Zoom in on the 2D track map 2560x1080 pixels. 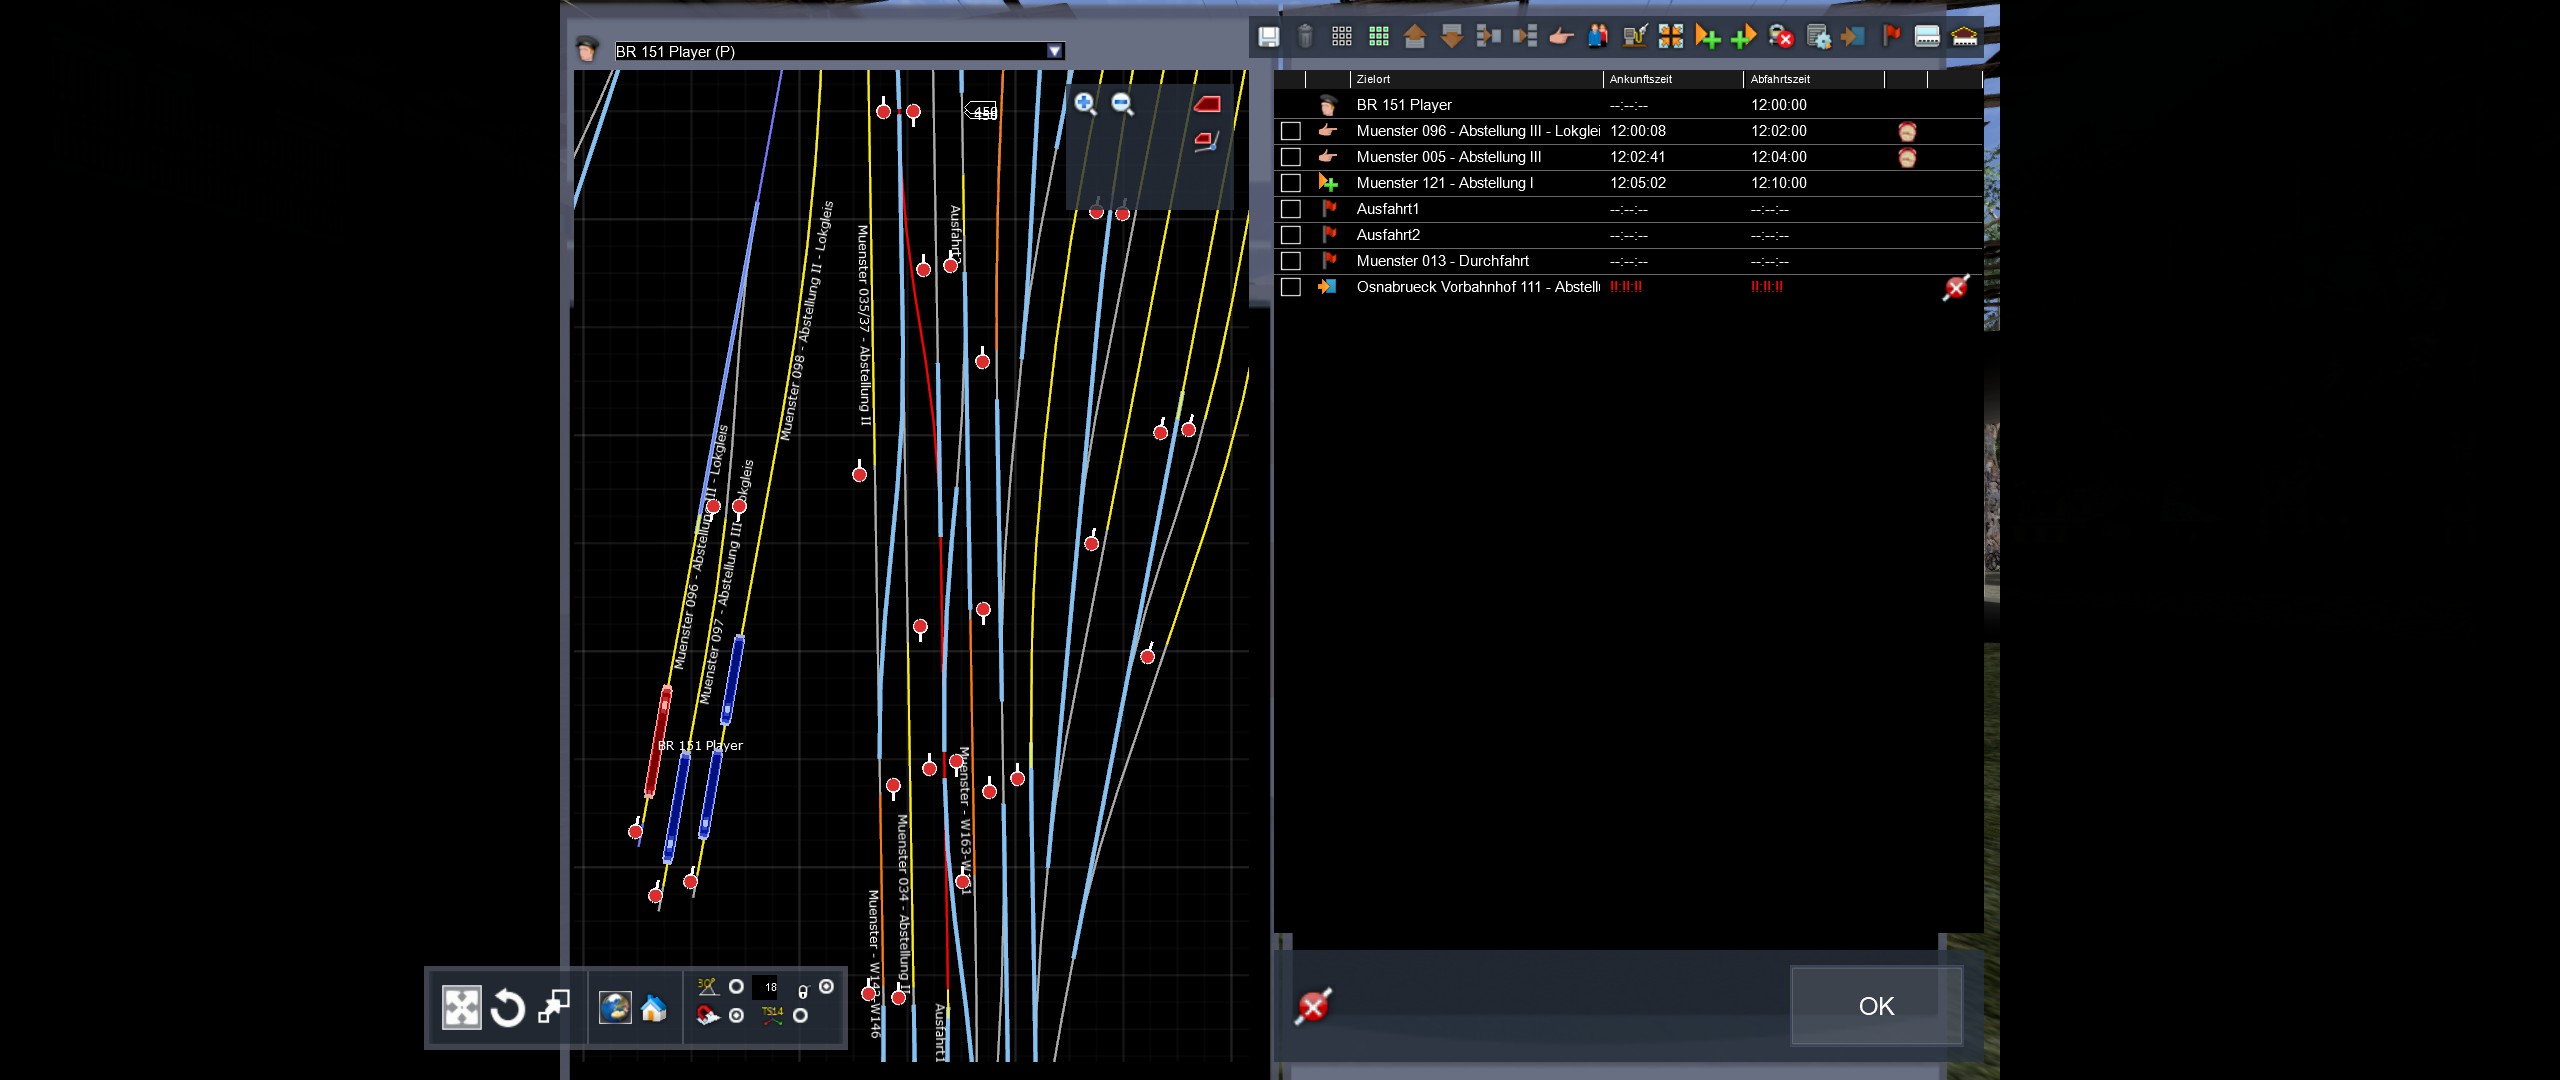[1085, 103]
